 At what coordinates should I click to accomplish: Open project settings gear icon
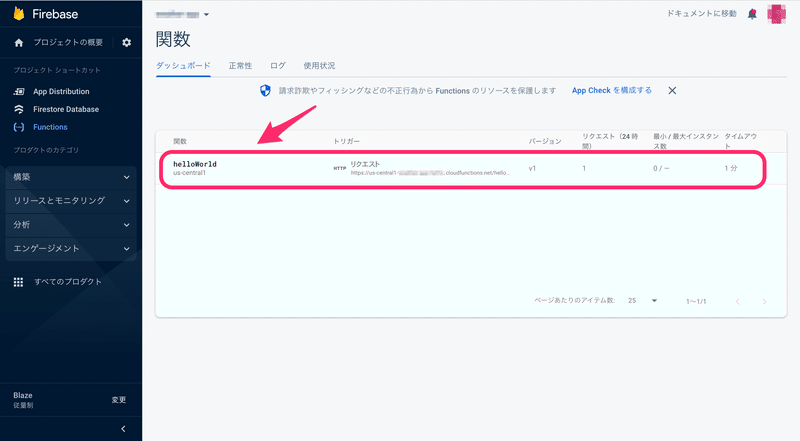point(127,42)
